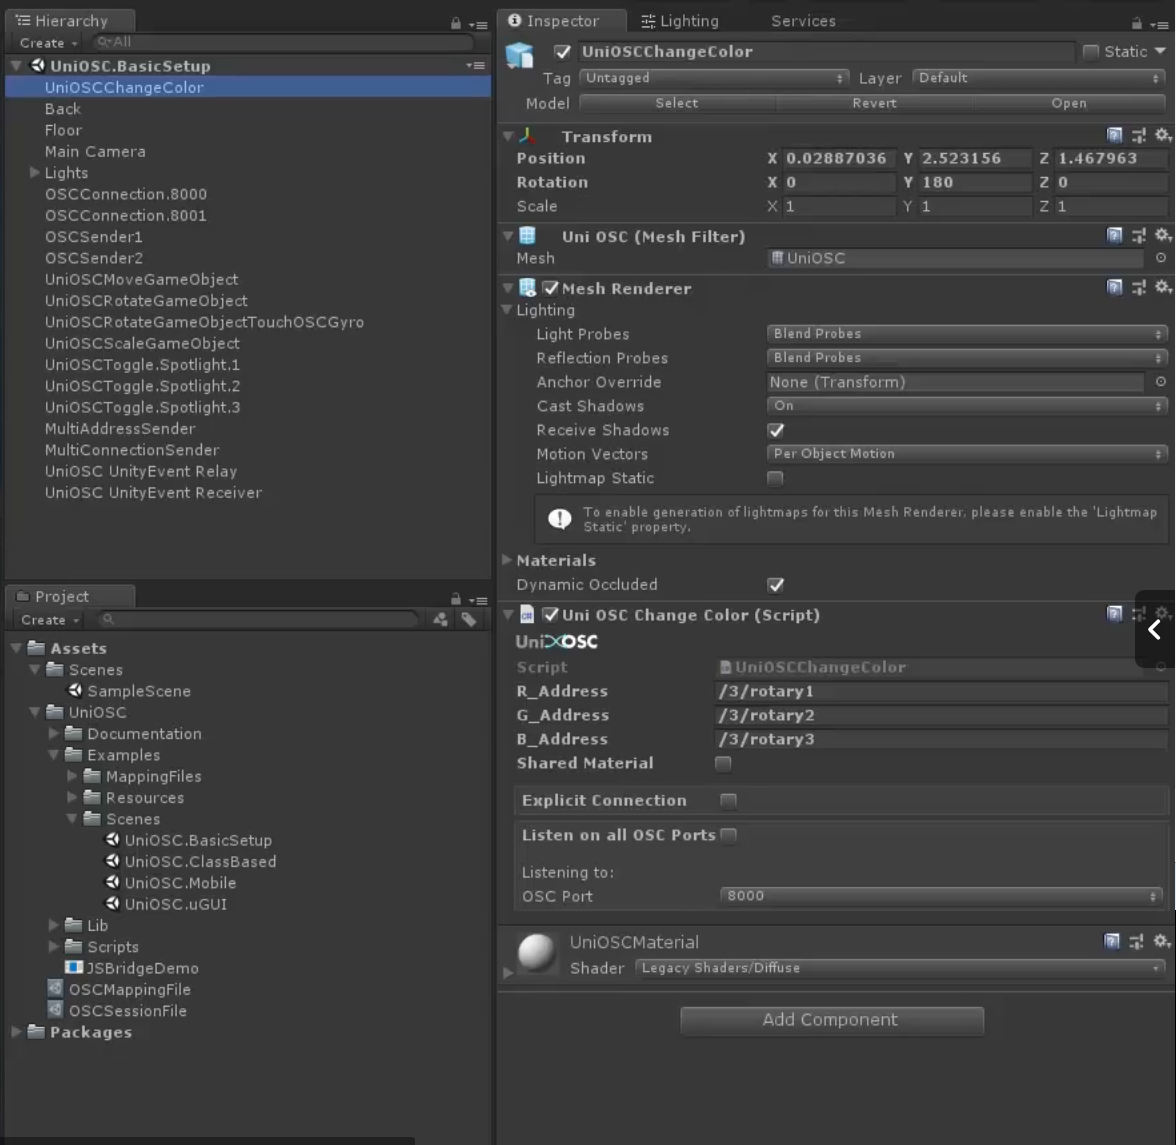
Task: Open Uni OSC Change Color script help icon
Action: [1114, 614]
